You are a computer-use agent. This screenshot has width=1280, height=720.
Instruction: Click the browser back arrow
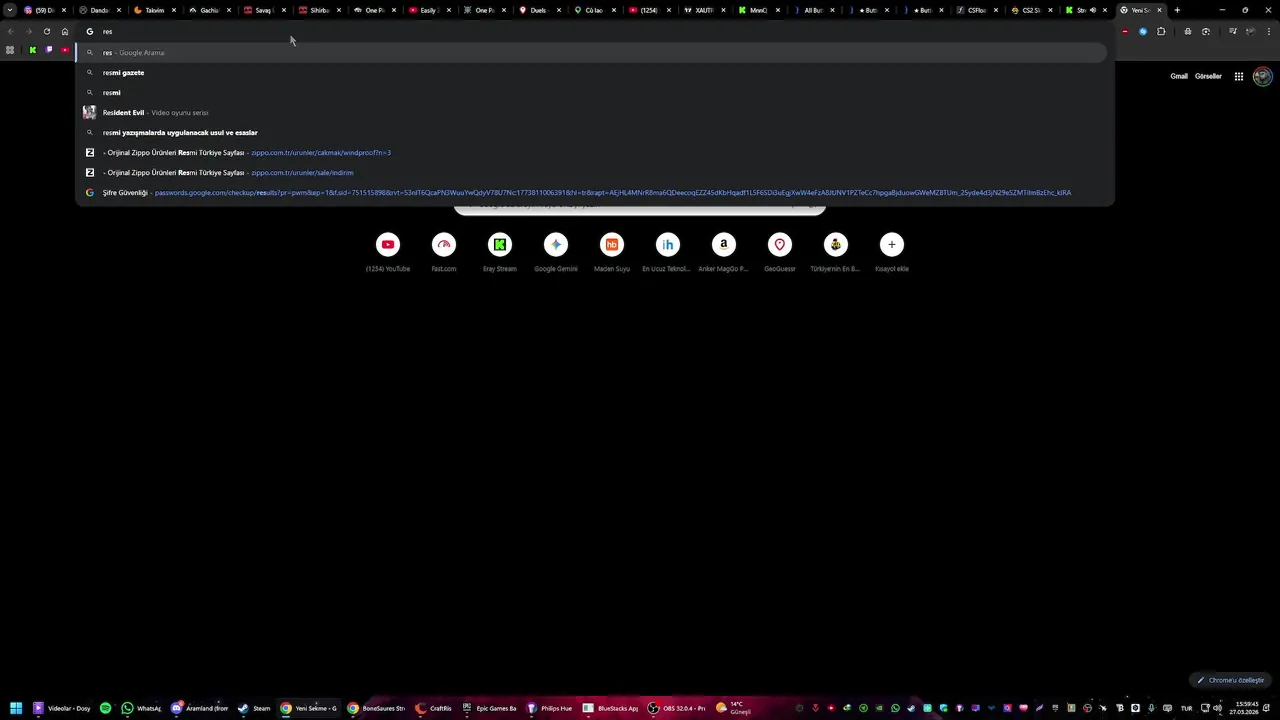coord(10,31)
